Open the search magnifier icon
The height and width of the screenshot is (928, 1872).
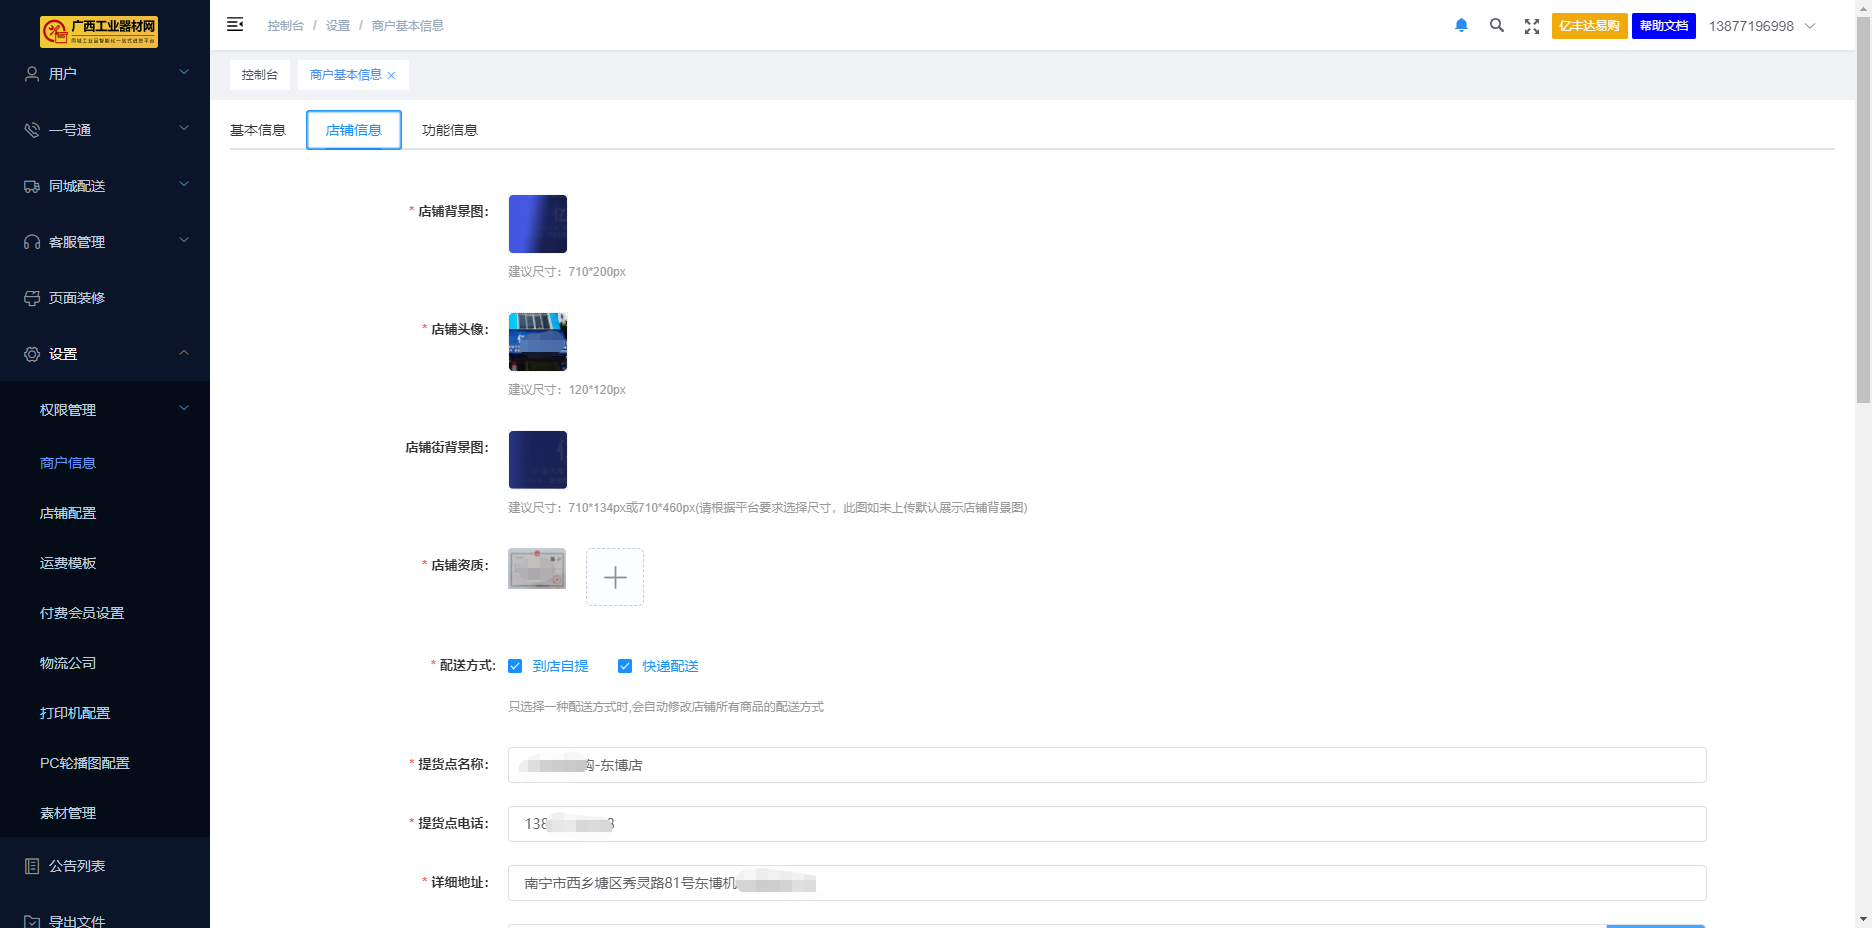[x=1496, y=26]
